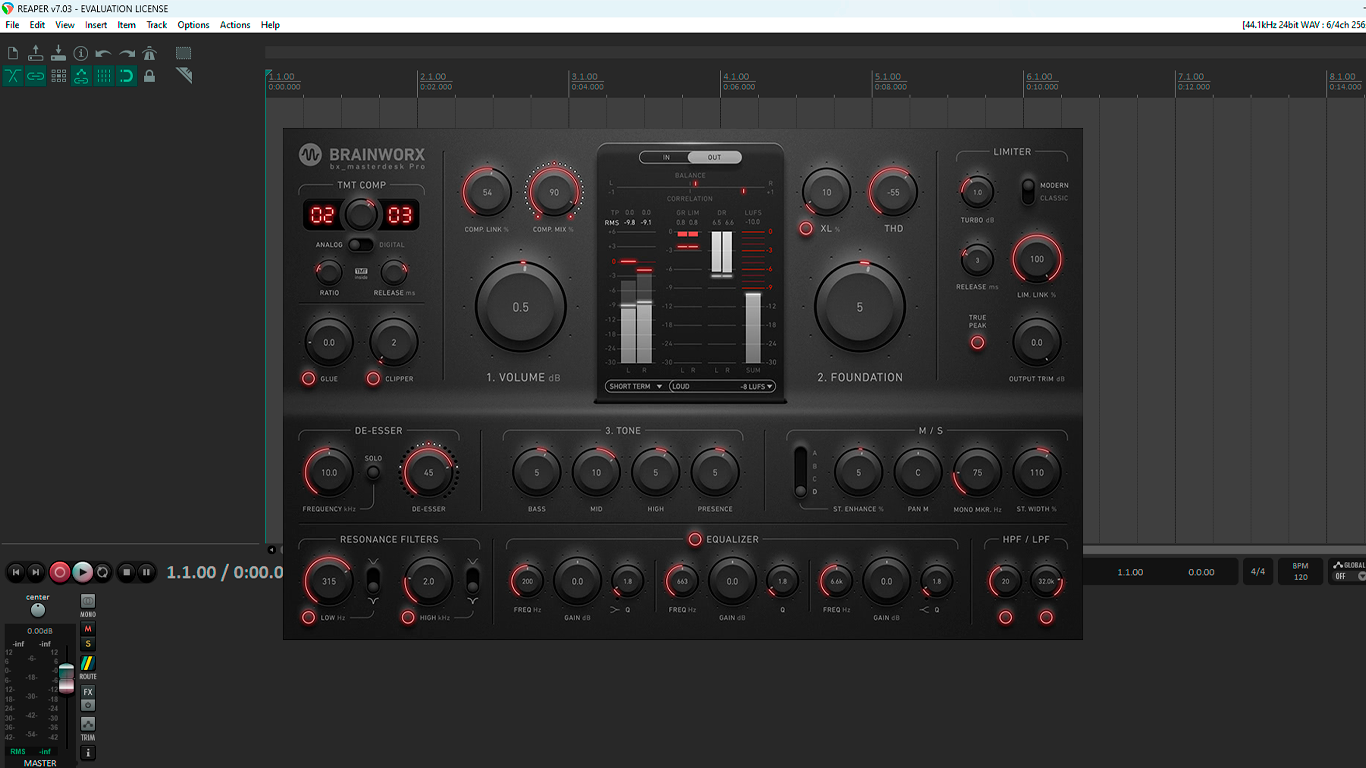Click the Undo arrow icon

[x=104, y=53]
